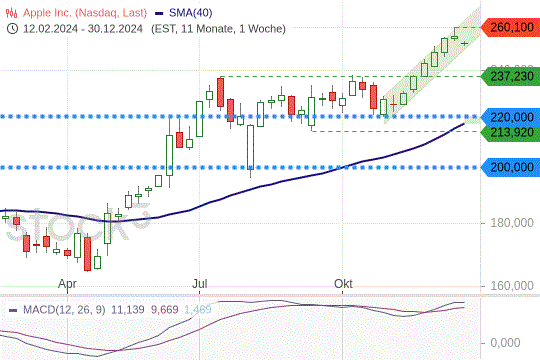
Task: Click the Apr time axis label
Action: pyautogui.click(x=67, y=284)
